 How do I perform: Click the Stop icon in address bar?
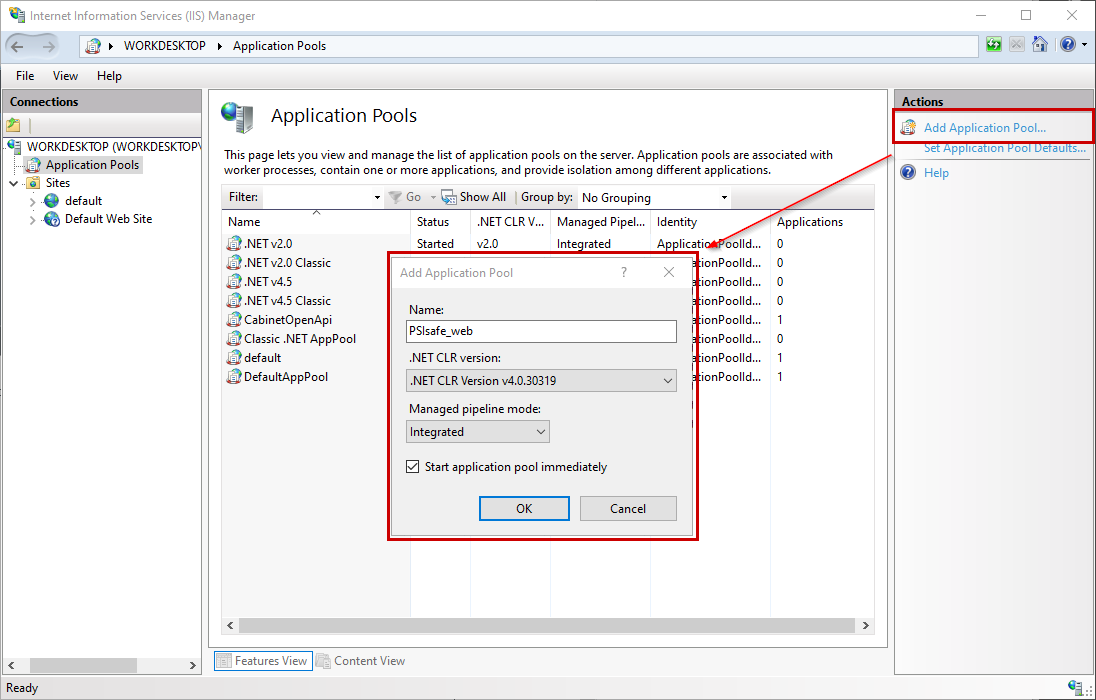pos(1016,45)
